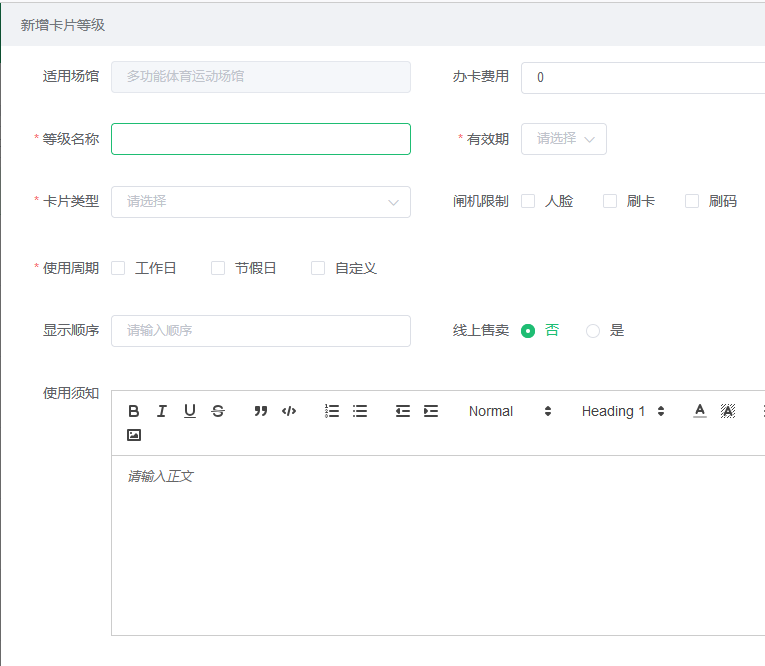Toggle bold formatting in the editor
765x666 pixels.
tap(134, 411)
